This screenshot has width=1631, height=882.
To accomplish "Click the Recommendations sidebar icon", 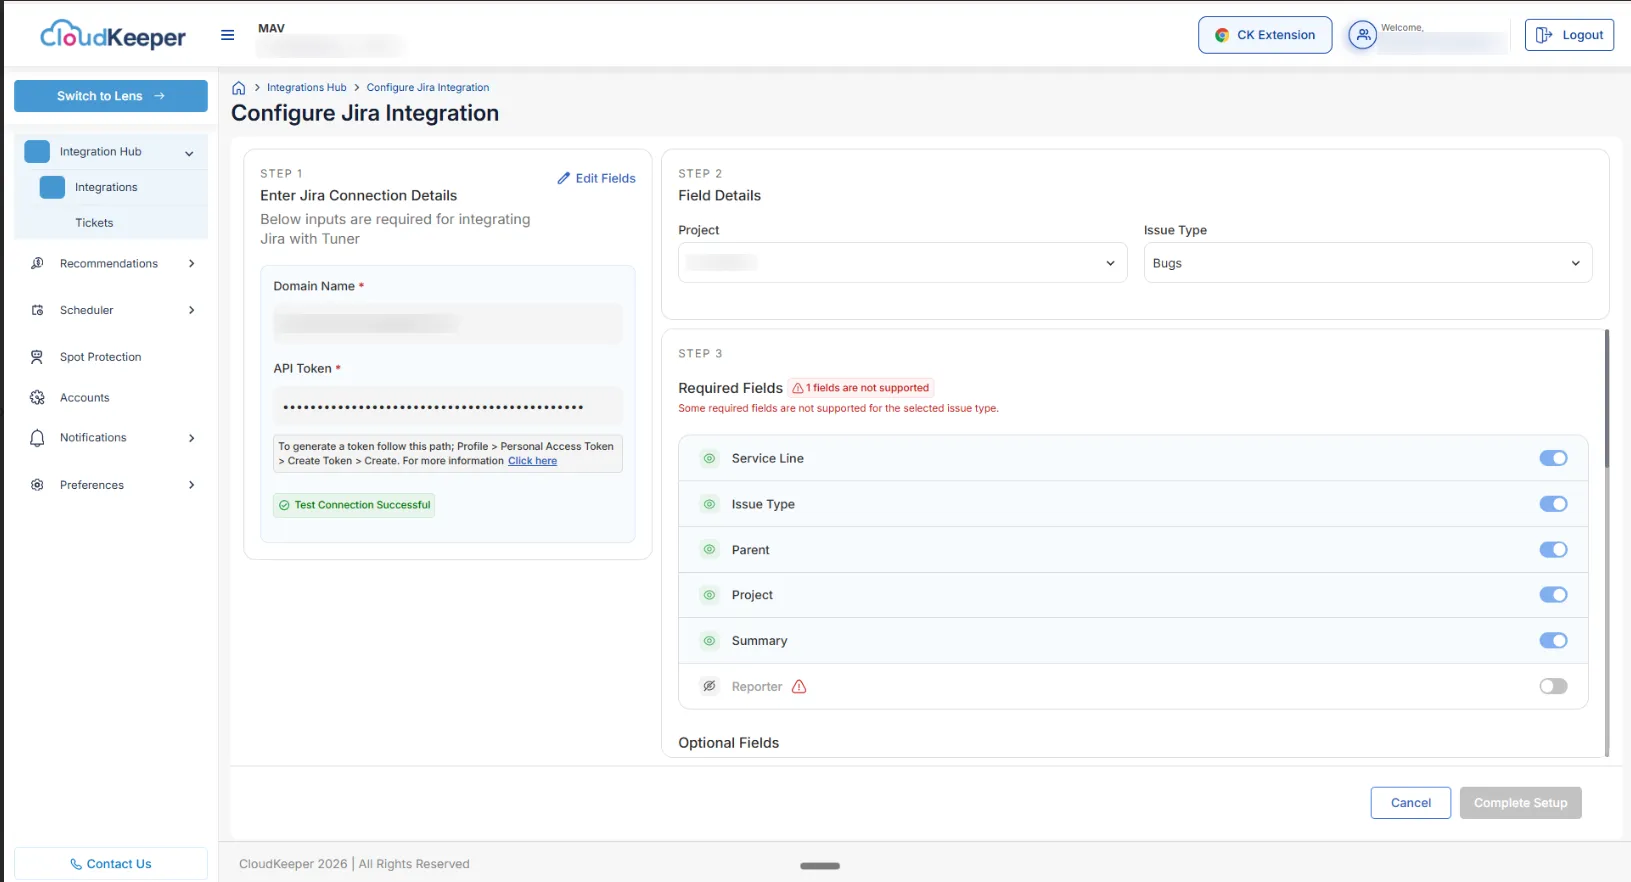I will point(37,264).
